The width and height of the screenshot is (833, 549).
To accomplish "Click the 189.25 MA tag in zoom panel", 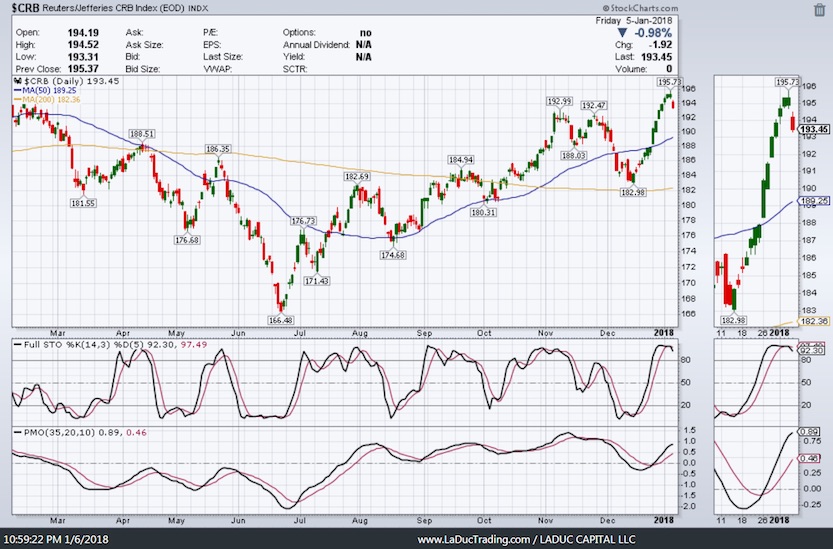I will [x=814, y=201].
